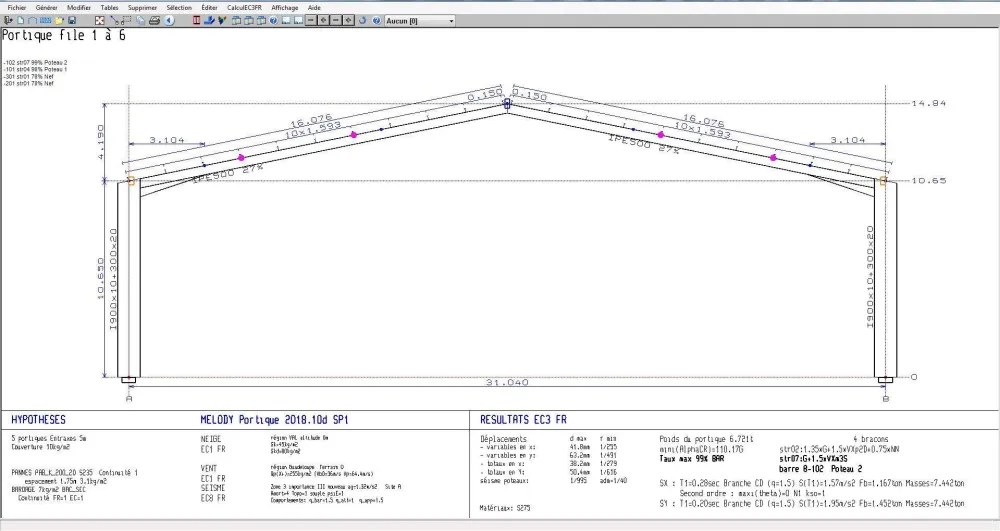The image size is (1000, 531).
Task: Click the blue round back-arrow icon
Action: [x=169, y=20]
